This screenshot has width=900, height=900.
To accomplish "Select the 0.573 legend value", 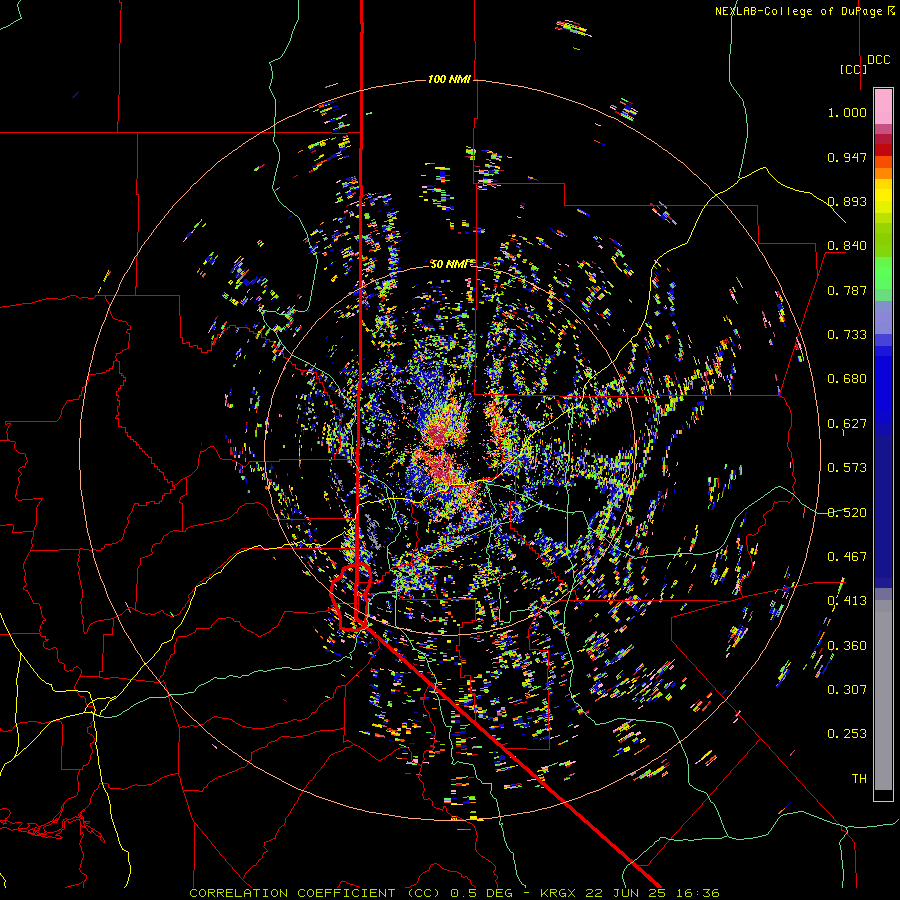I will pyautogui.click(x=847, y=468).
